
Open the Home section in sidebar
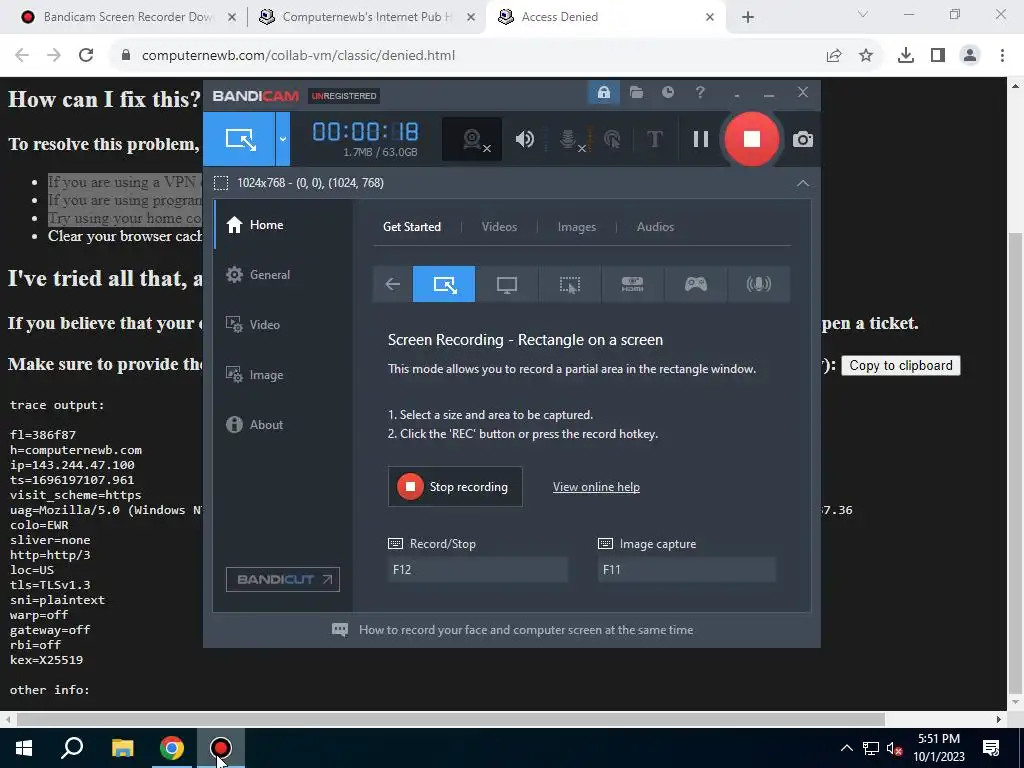click(x=283, y=225)
